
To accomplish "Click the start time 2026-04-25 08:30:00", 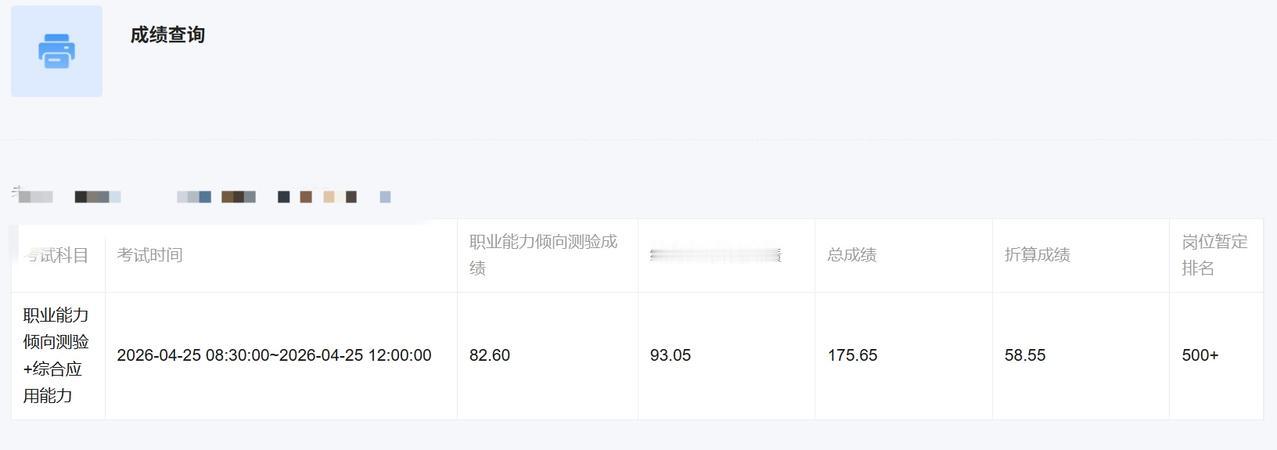I will (193, 355).
